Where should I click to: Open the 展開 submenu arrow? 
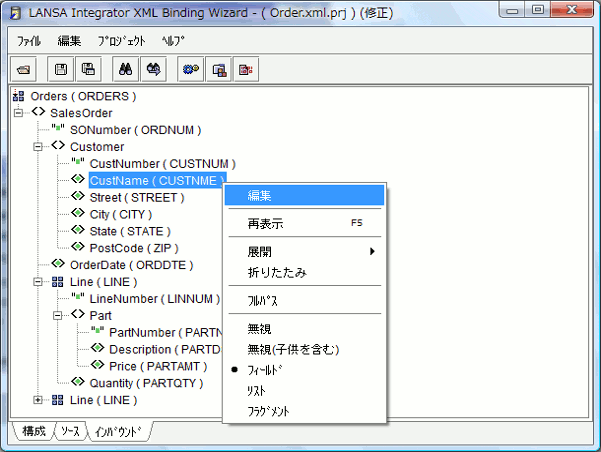[x=372, y=251]
